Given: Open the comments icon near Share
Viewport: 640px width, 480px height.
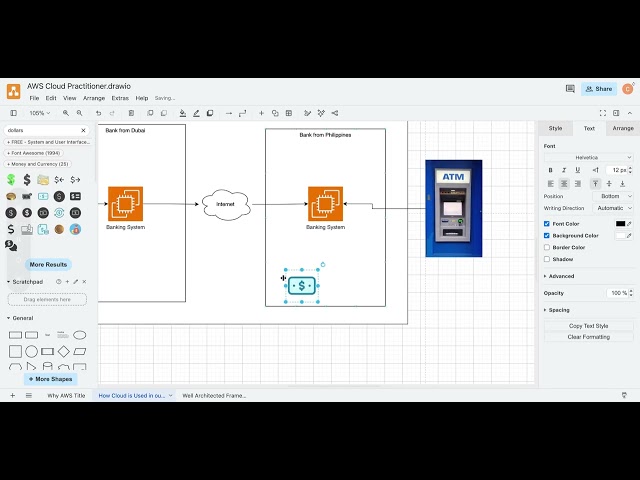Looking at the screenshot, I should point(570,89).
